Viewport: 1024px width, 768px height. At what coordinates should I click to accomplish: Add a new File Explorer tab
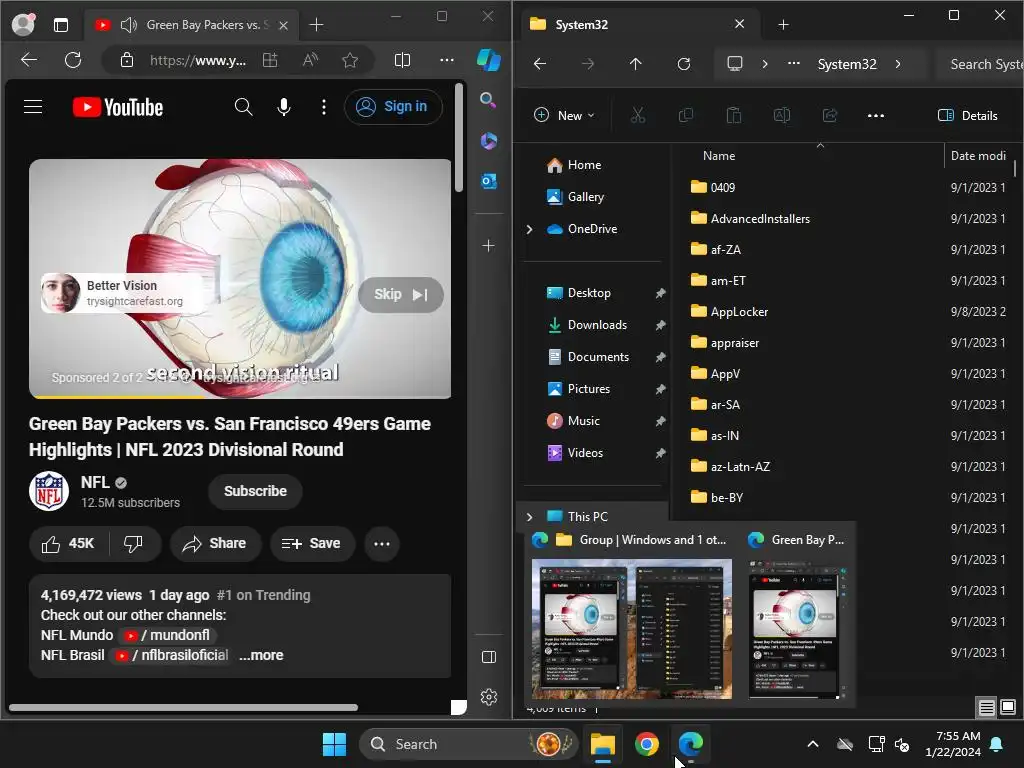click(x=783, y=24)
